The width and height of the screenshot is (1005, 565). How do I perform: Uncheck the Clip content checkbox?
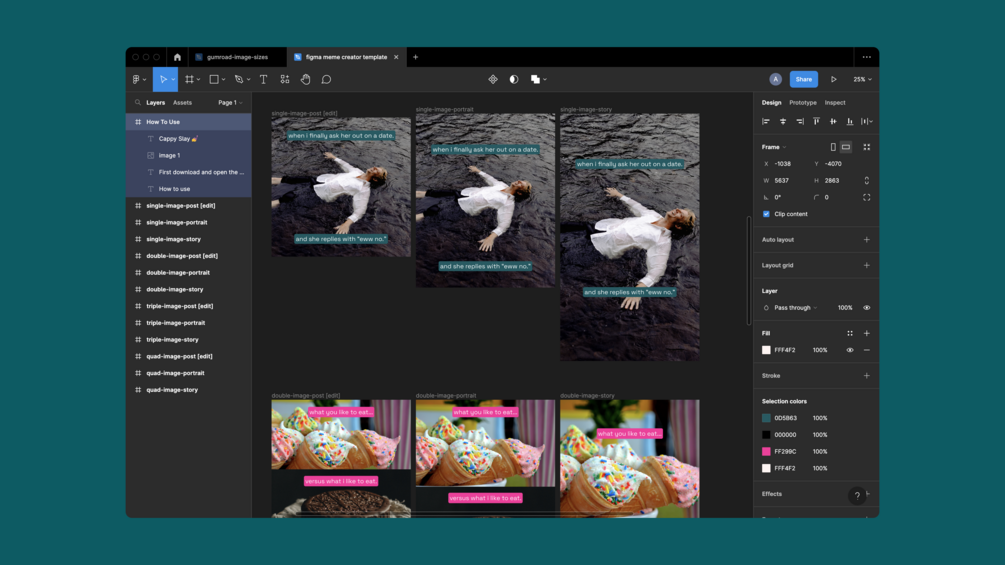tap(767, 214)
